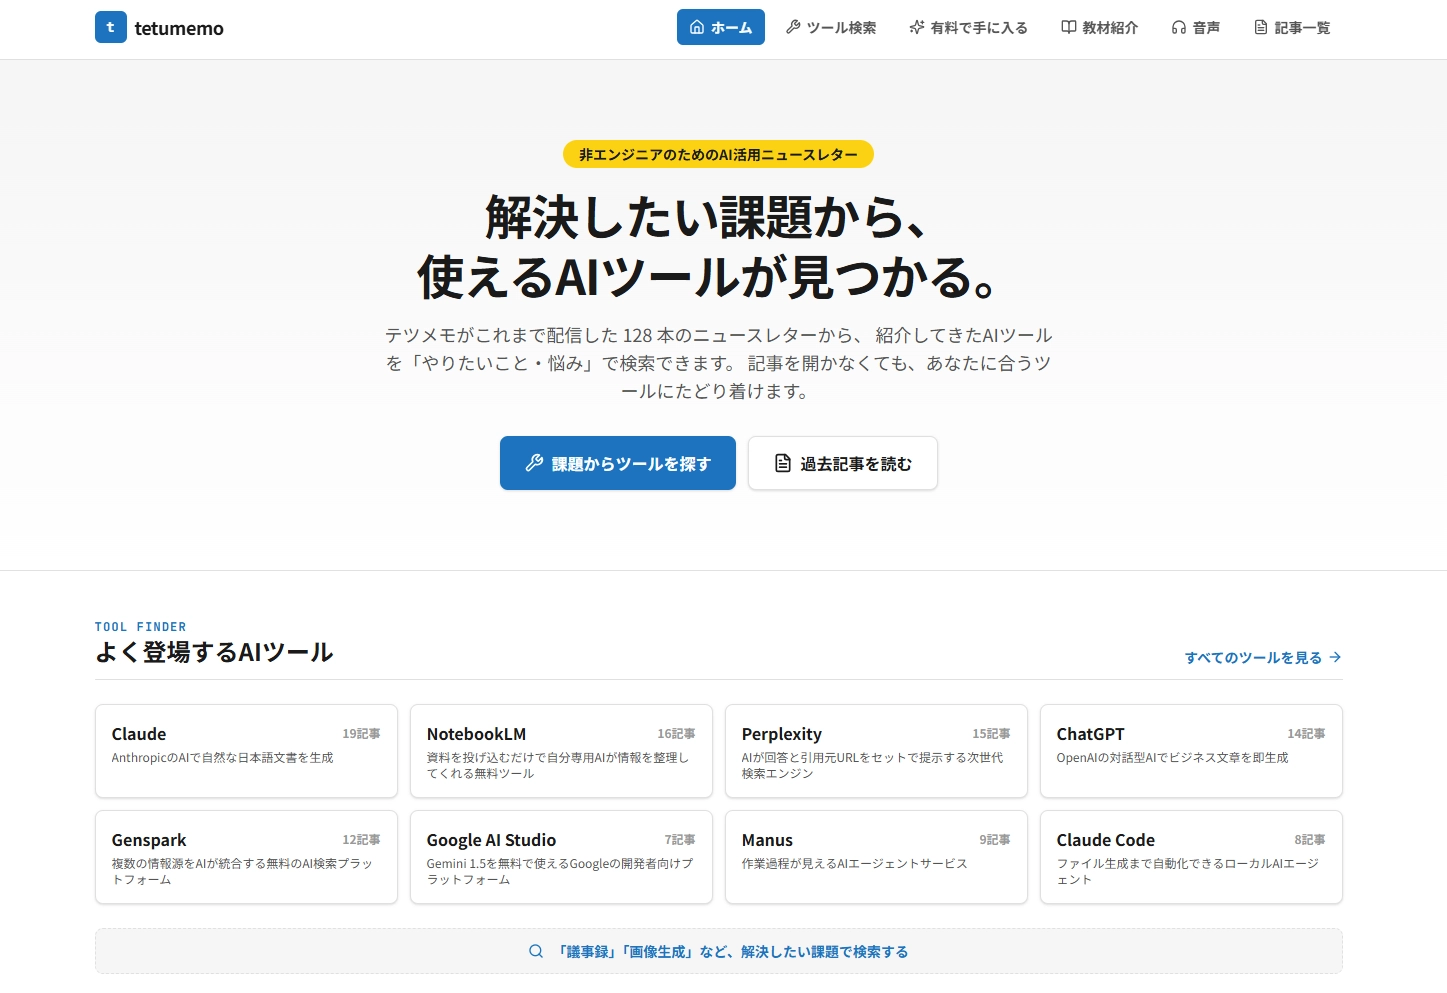Click the tetumemo blue logo icon

111,27
